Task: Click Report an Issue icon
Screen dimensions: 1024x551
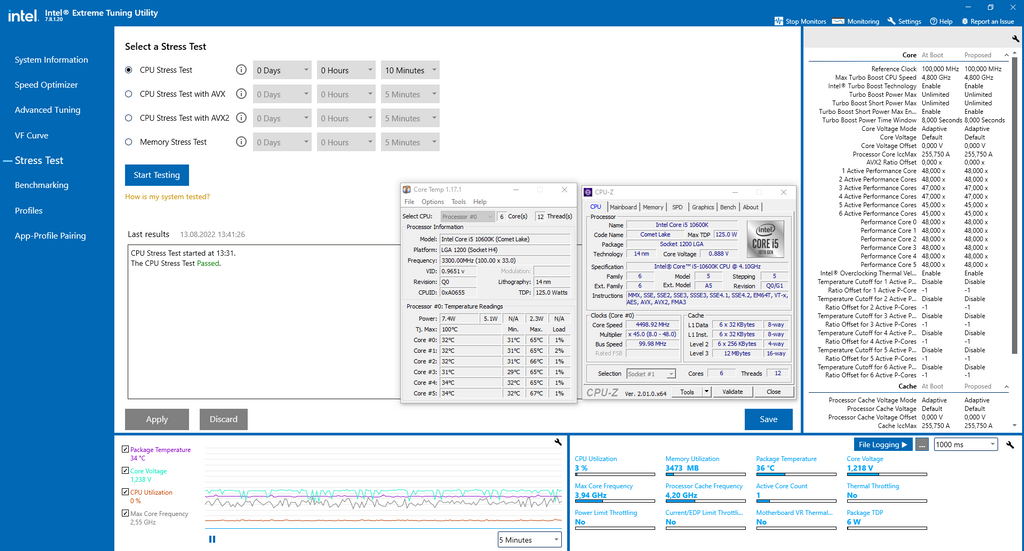Action: (x=965, y=22)
